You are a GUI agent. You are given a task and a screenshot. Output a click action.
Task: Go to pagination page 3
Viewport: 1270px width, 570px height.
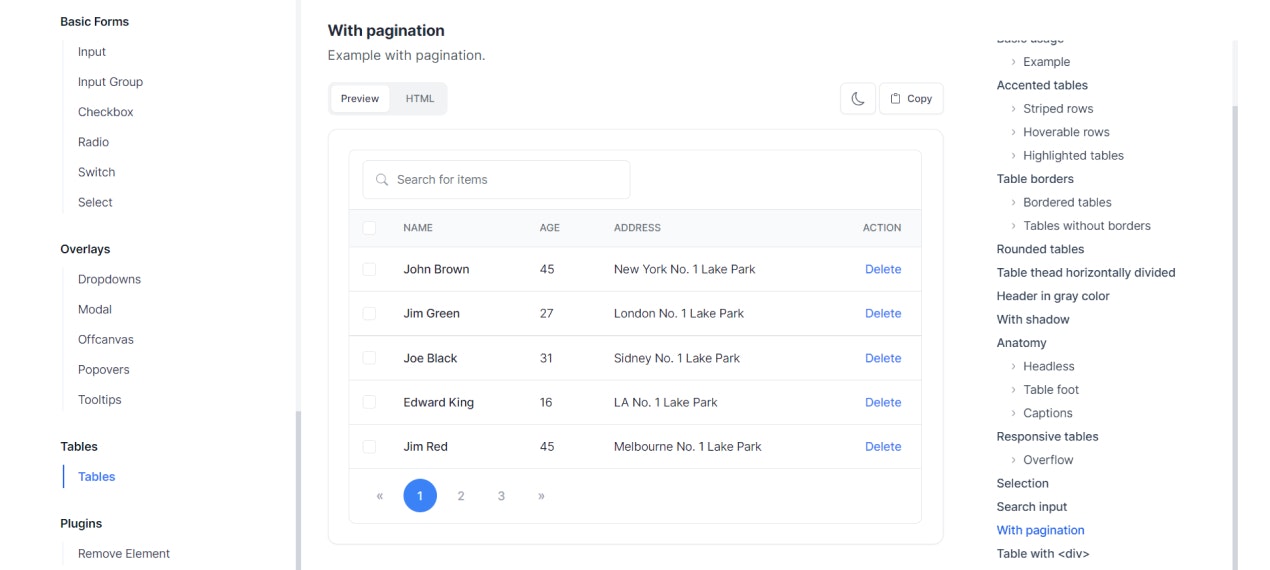pyautogui.click(x=501, y=496)
